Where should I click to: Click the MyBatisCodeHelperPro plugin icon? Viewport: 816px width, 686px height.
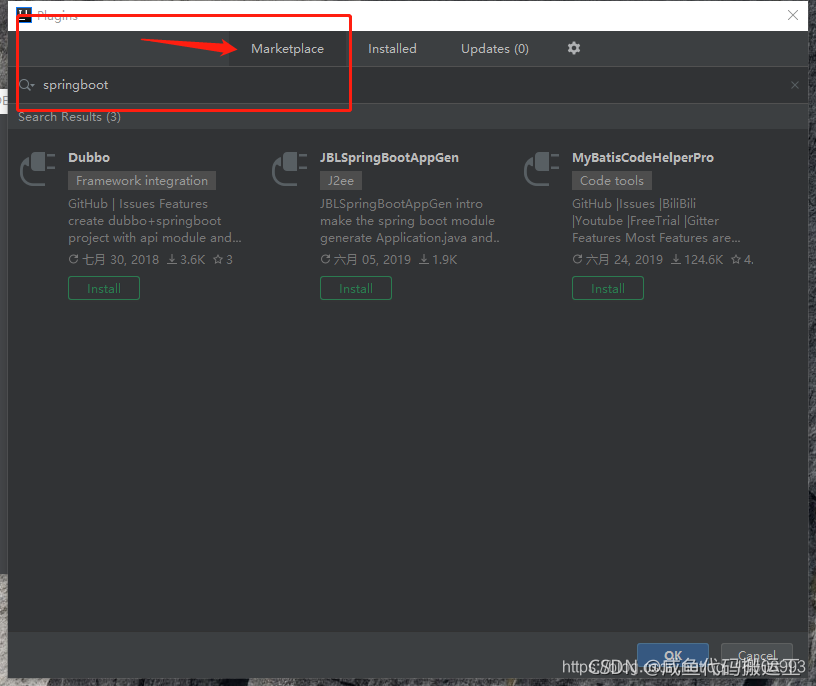[541, 169]
